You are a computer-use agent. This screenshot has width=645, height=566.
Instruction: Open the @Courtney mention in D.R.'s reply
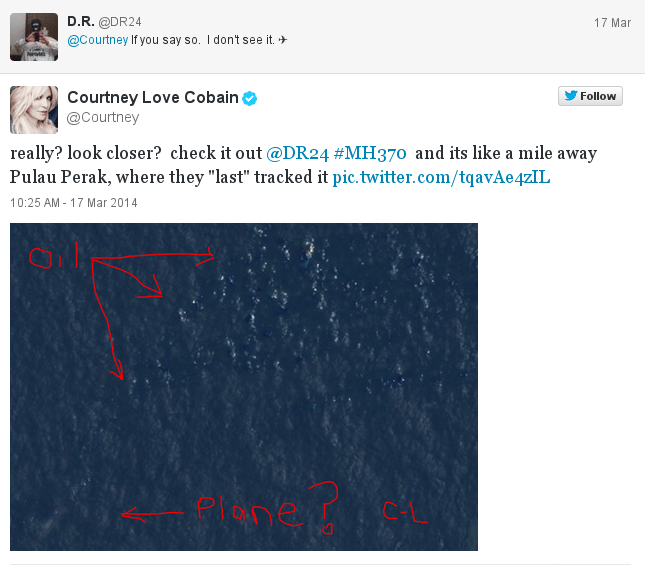pos(97,40)
